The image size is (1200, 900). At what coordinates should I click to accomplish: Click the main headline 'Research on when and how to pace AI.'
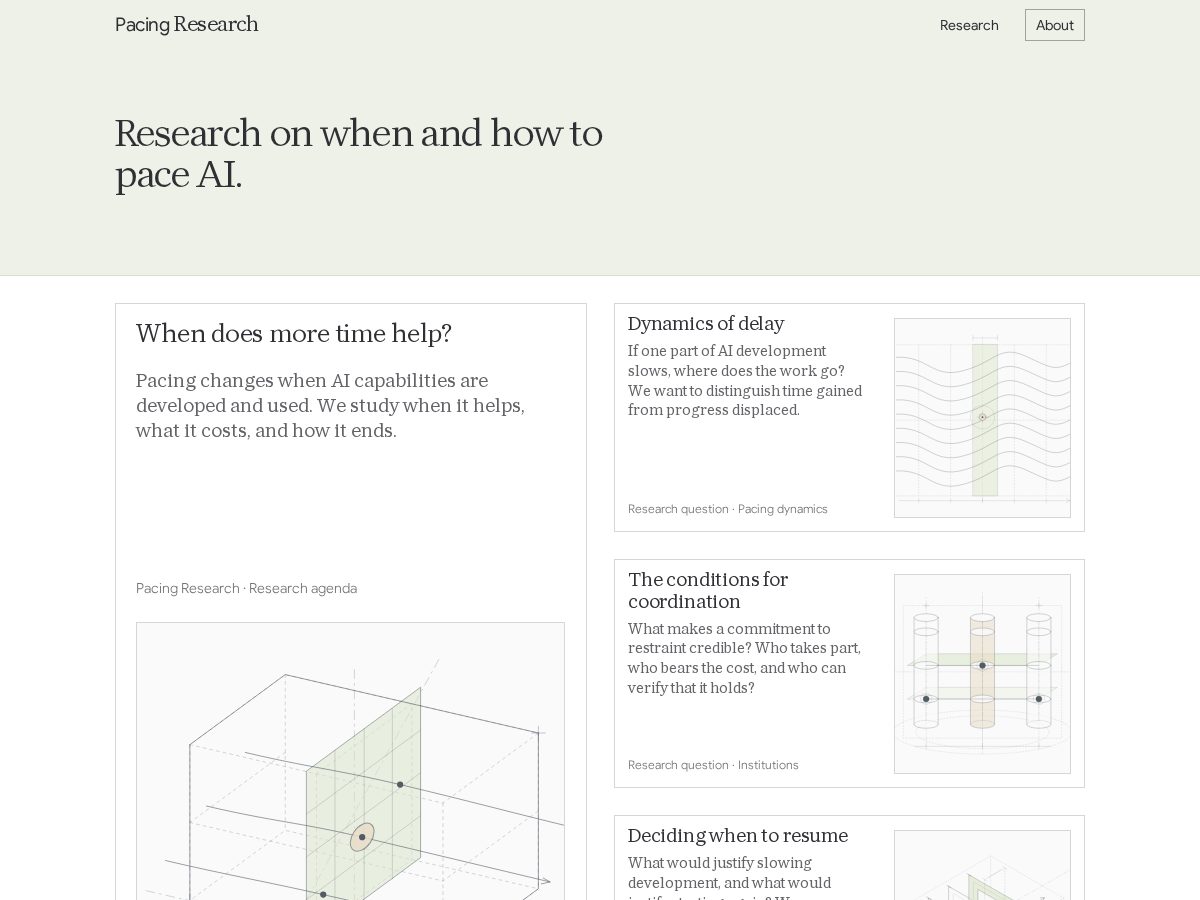359,154
